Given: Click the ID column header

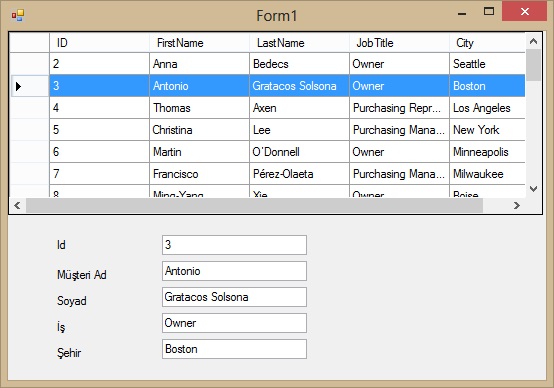Looking at the screenshot, I should click(99, 43).
